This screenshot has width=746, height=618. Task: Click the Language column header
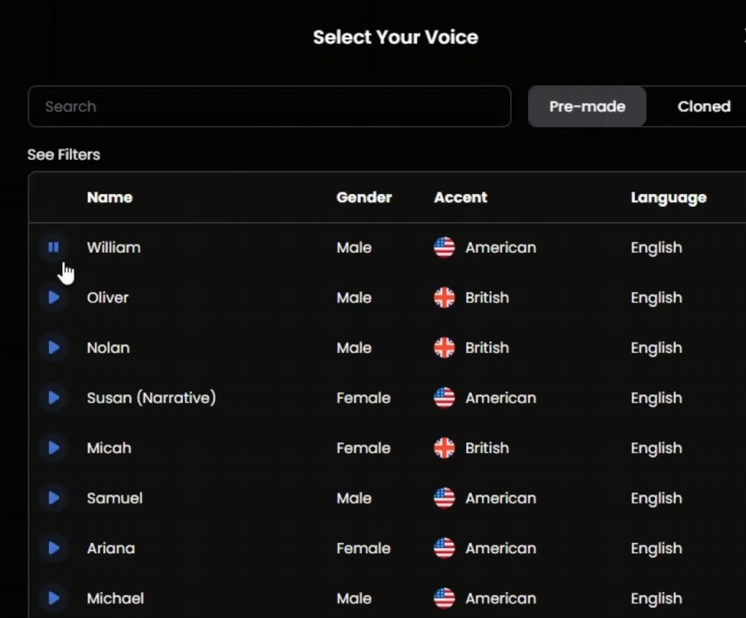(x=668, y=197)
